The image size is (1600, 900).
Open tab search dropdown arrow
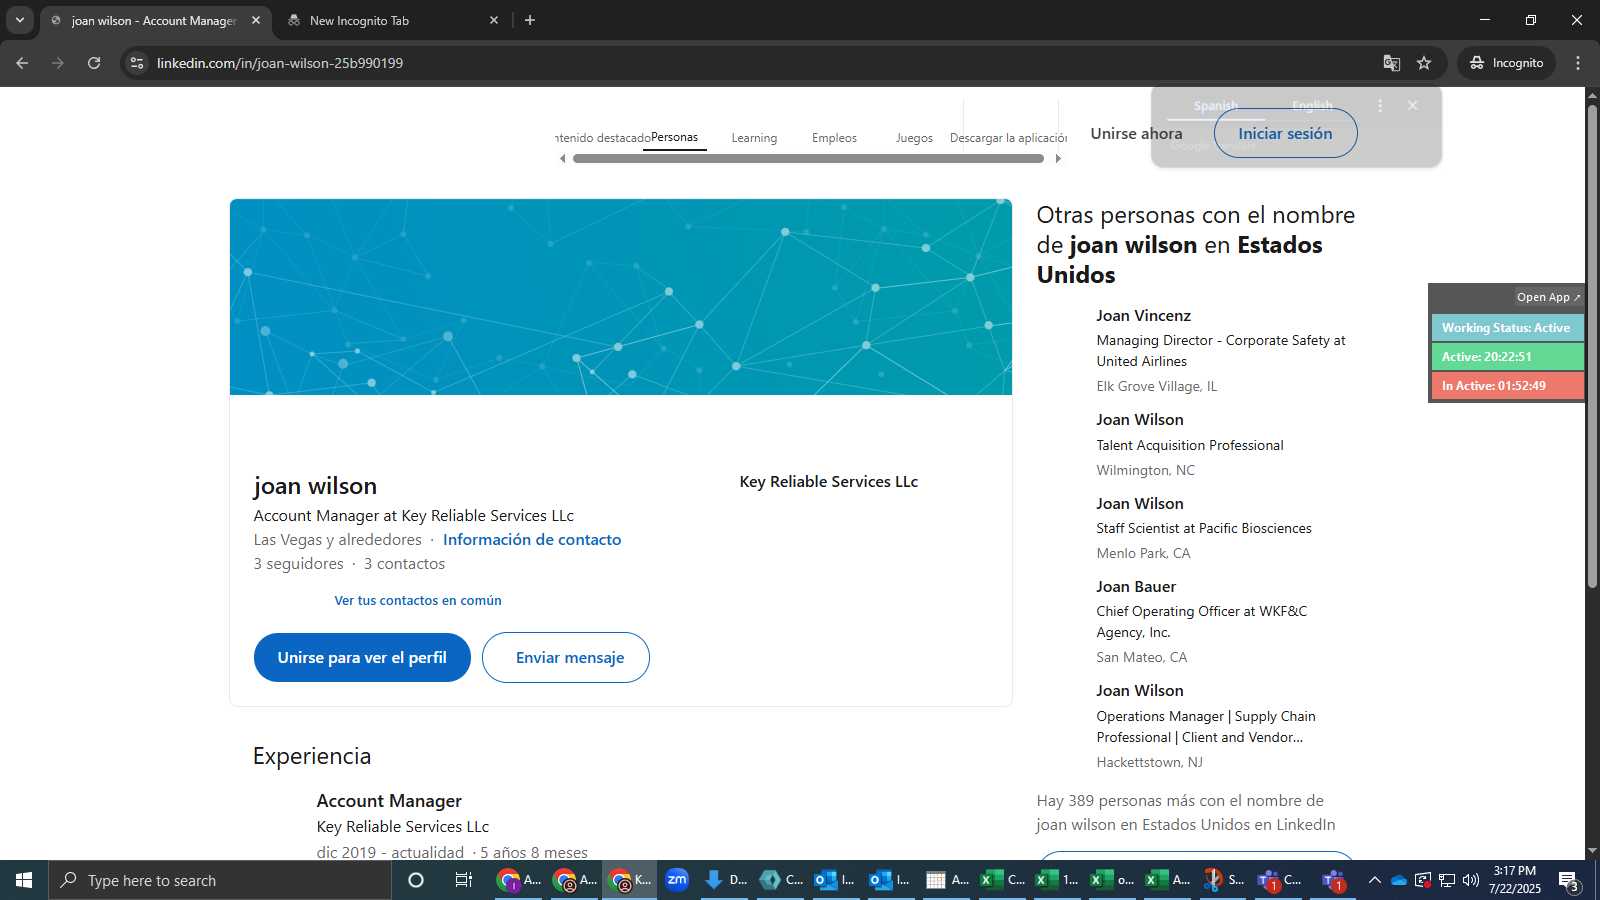[x=19, y=20]
